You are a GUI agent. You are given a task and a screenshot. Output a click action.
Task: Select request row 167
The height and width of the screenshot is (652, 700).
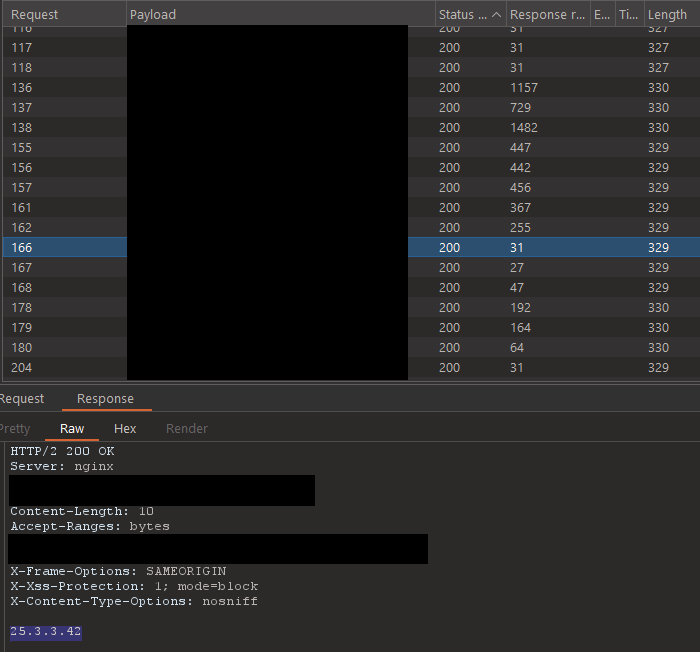point(351,267)
